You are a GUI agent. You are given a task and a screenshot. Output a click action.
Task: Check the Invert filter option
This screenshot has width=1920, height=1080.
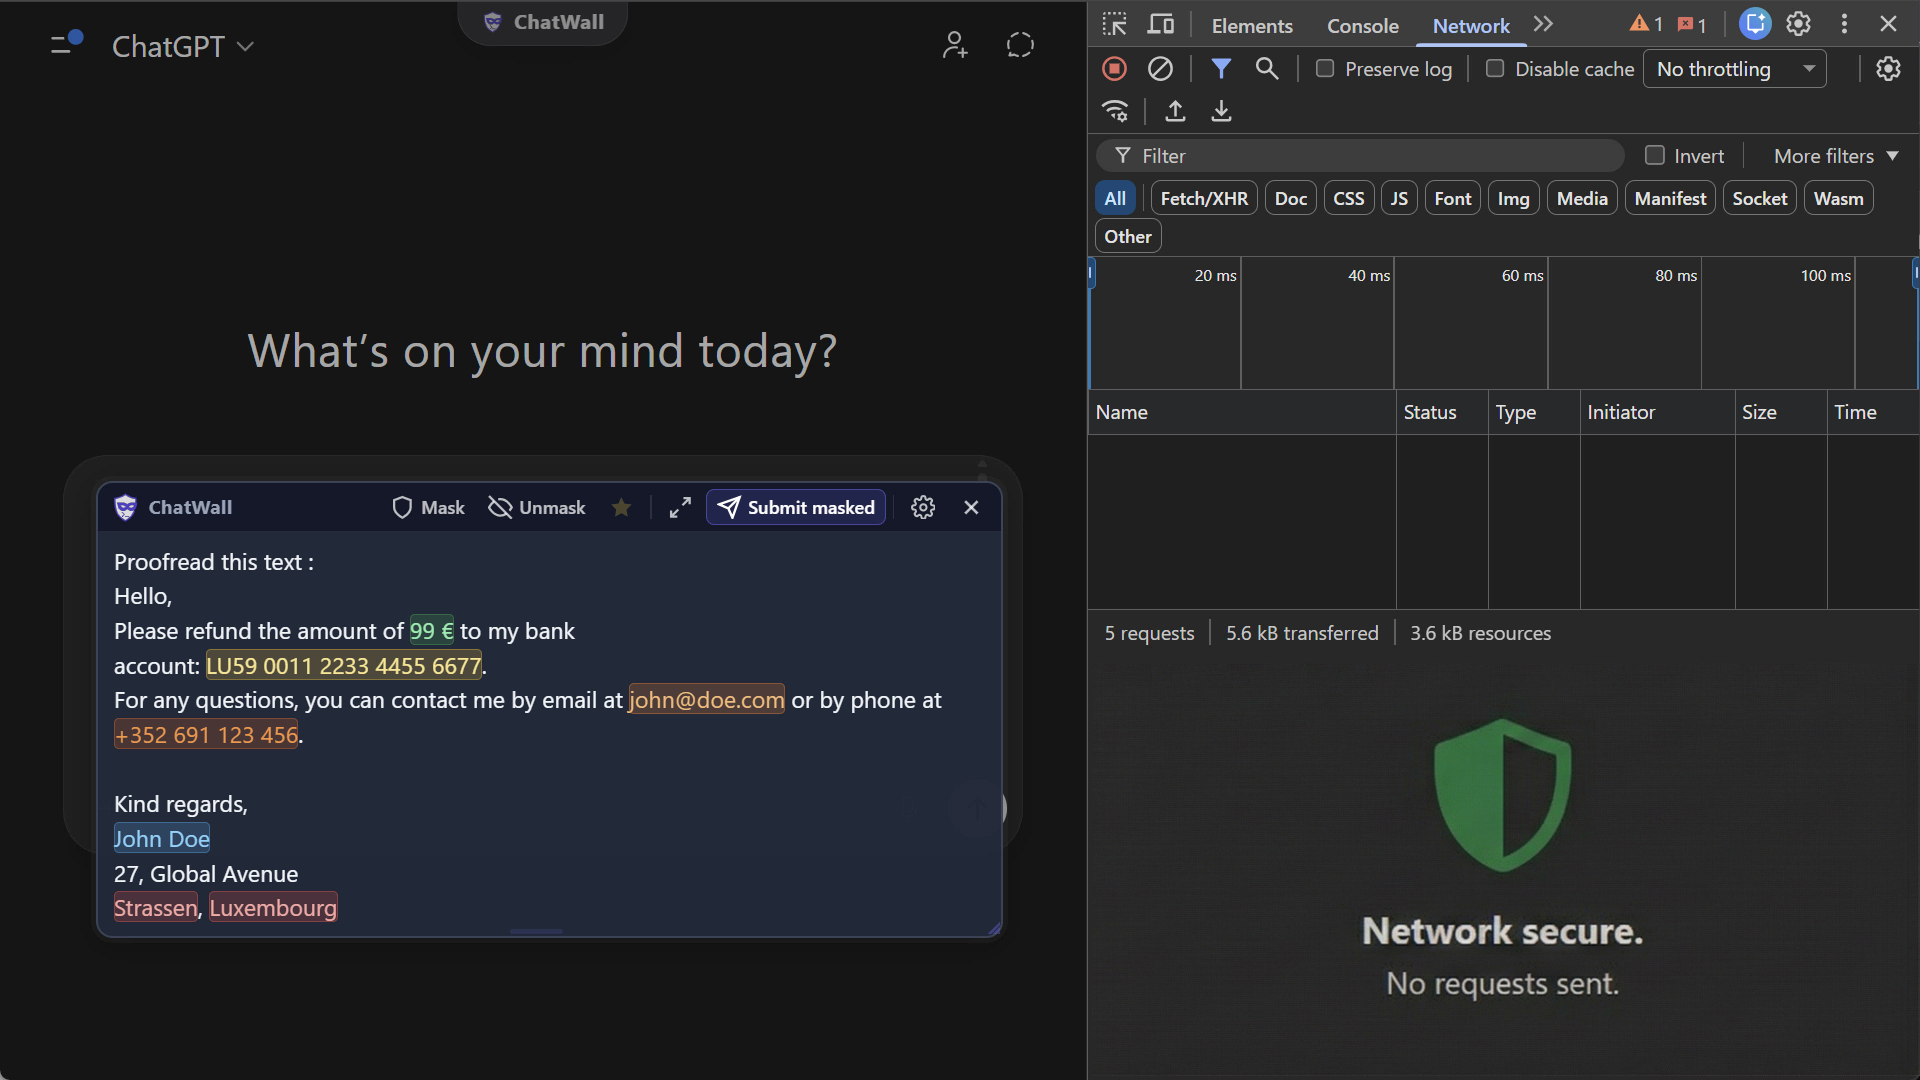click(1655, 155)
